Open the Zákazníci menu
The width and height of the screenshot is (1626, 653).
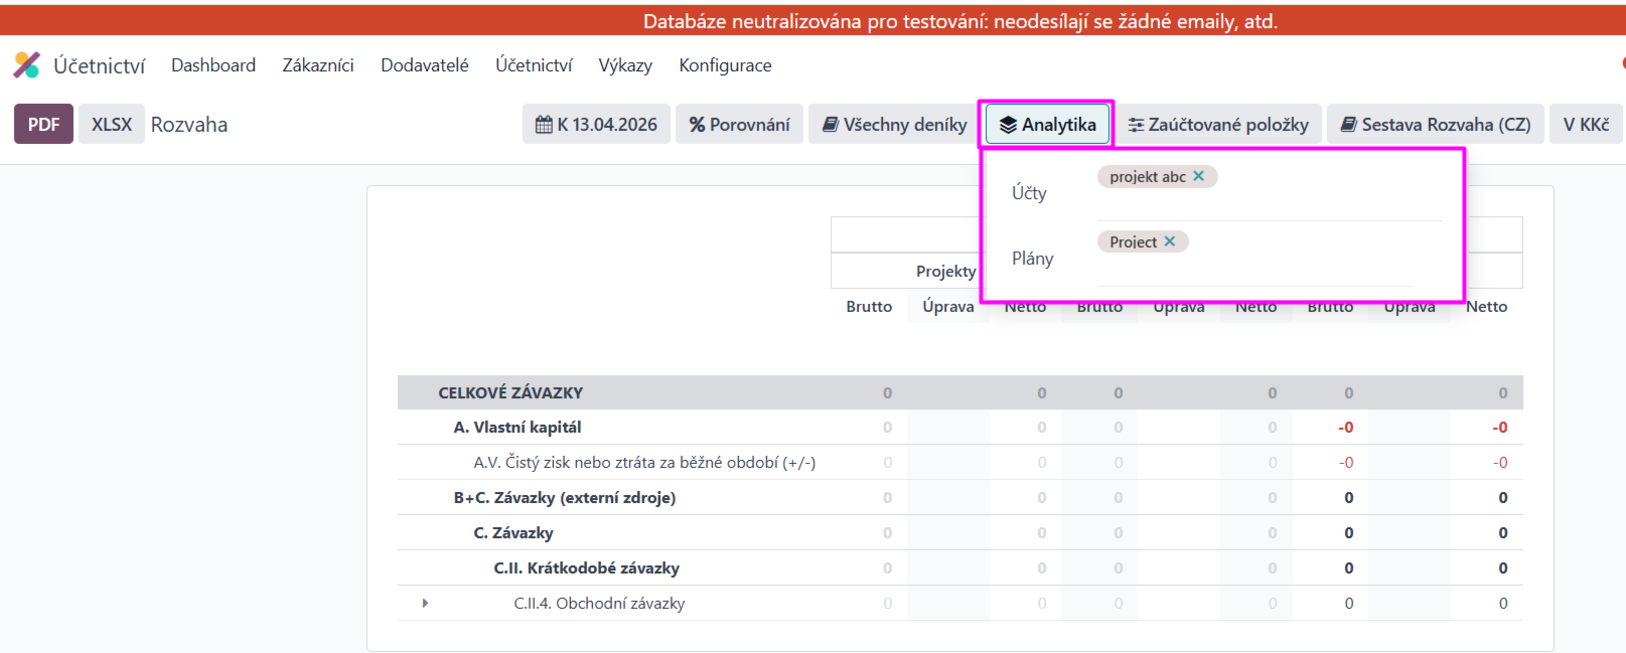318,65
